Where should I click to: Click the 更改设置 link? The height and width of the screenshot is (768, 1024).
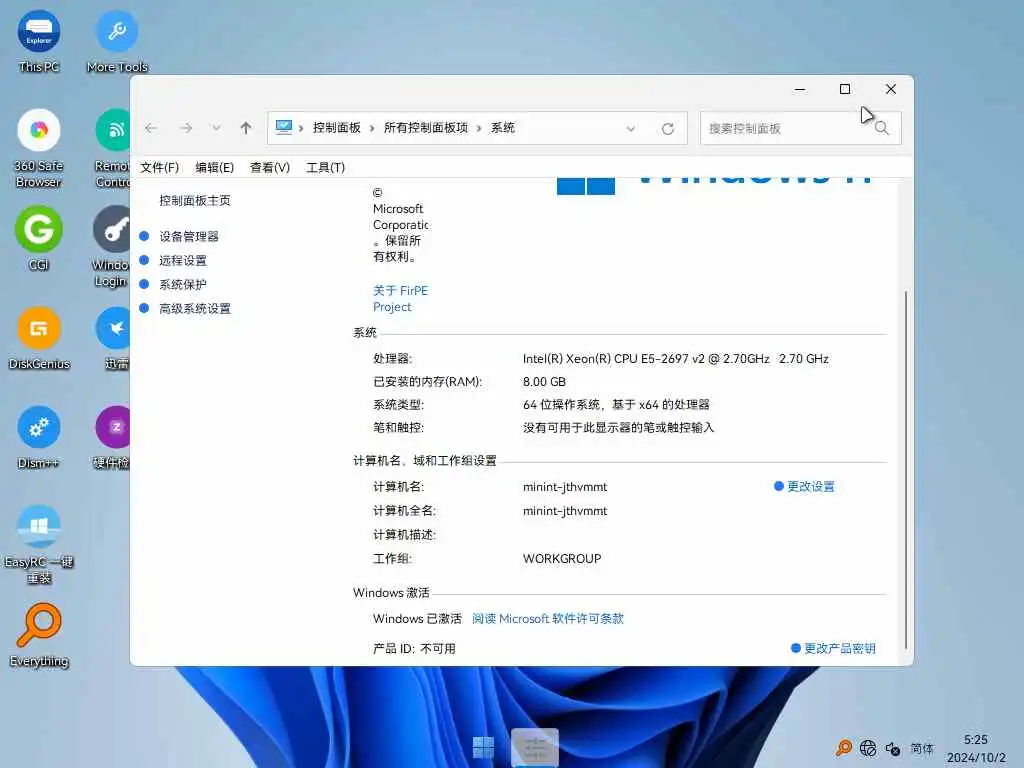click(x=810, y=487)
